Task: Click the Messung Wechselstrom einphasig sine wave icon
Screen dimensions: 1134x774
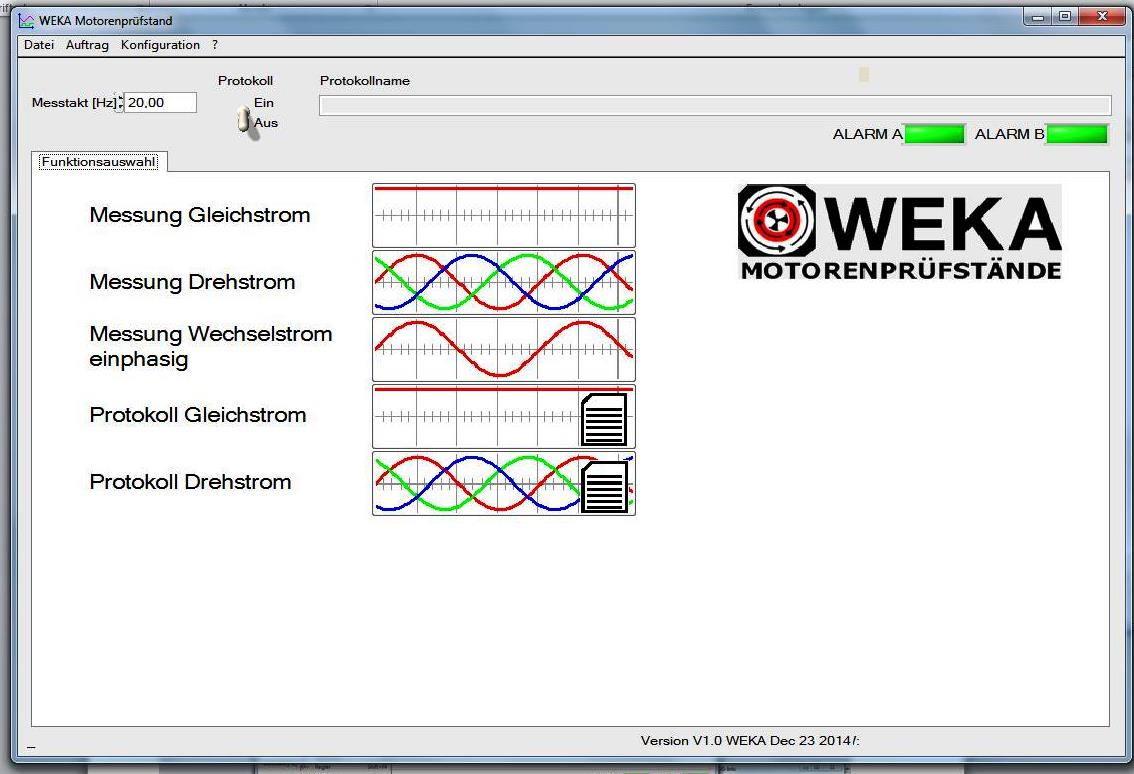Action: 503,349
